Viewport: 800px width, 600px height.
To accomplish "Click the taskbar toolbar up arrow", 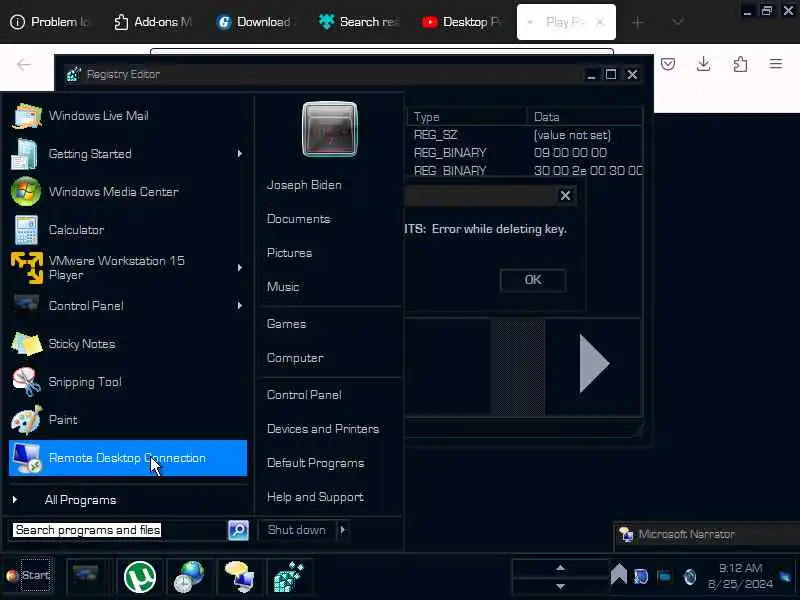I will (560, 568).
